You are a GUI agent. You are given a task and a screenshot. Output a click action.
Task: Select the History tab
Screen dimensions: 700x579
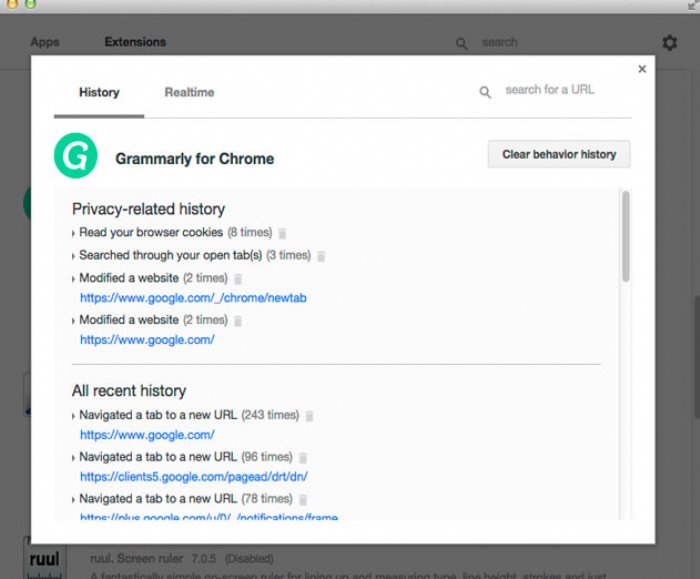99,92
